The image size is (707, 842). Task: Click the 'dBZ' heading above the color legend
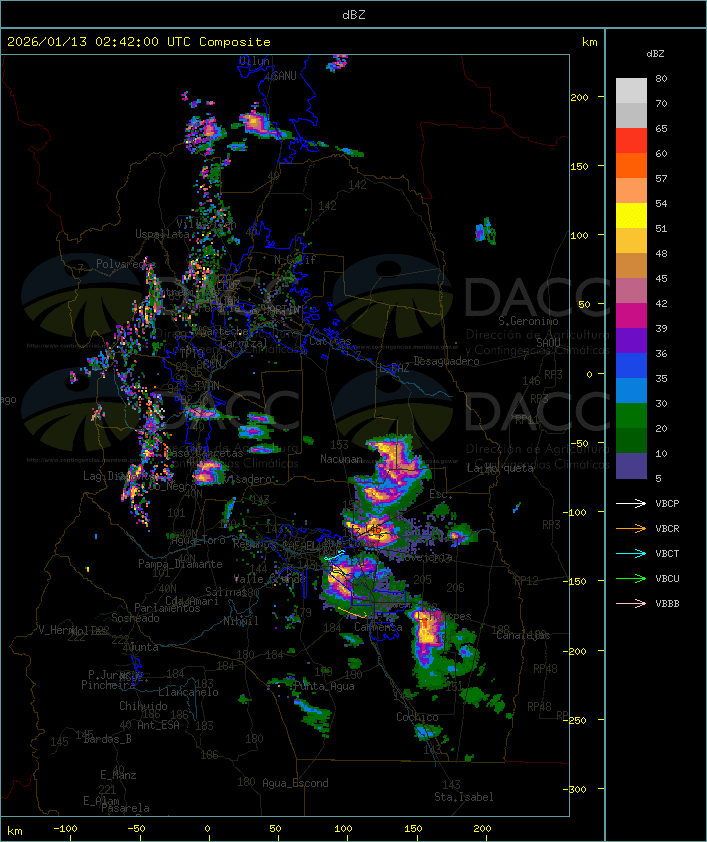655,54
